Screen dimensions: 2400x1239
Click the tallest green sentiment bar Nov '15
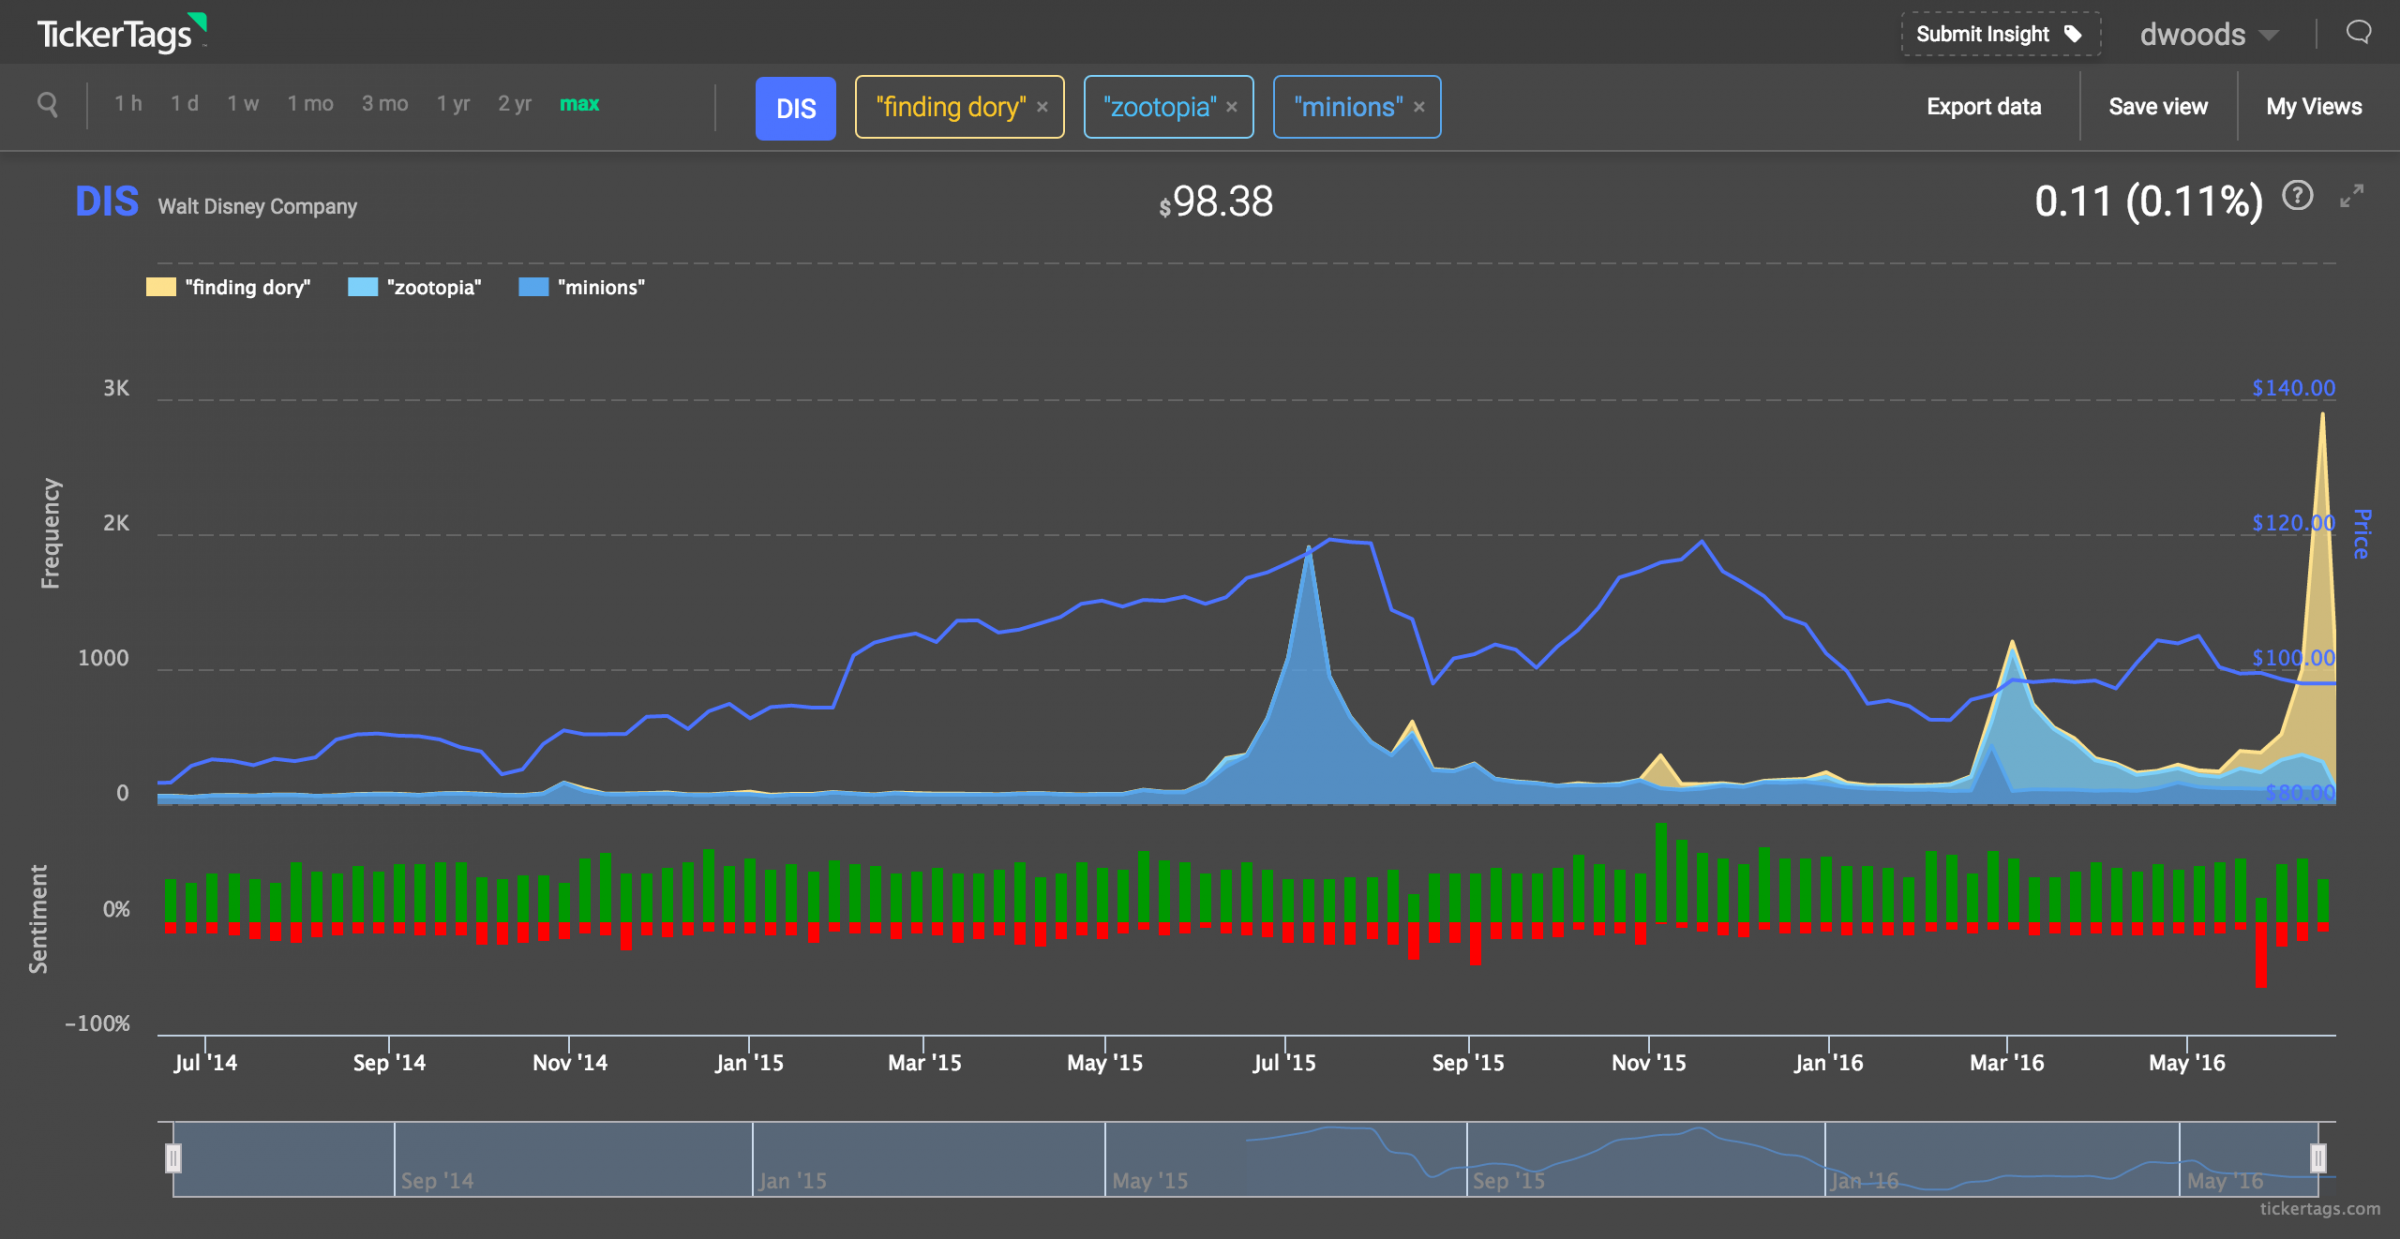[x=1661, y=872]
